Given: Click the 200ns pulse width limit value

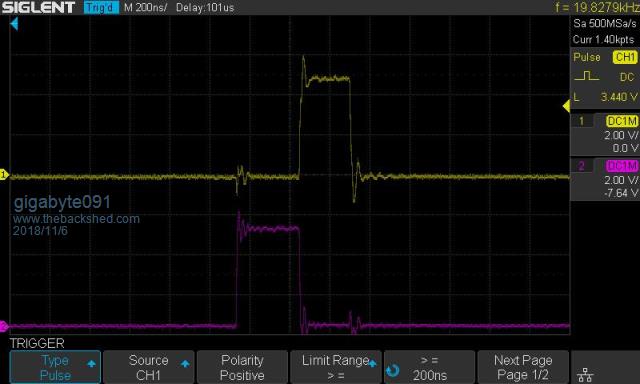Looking at the screenshot, I should click(429, 375).
